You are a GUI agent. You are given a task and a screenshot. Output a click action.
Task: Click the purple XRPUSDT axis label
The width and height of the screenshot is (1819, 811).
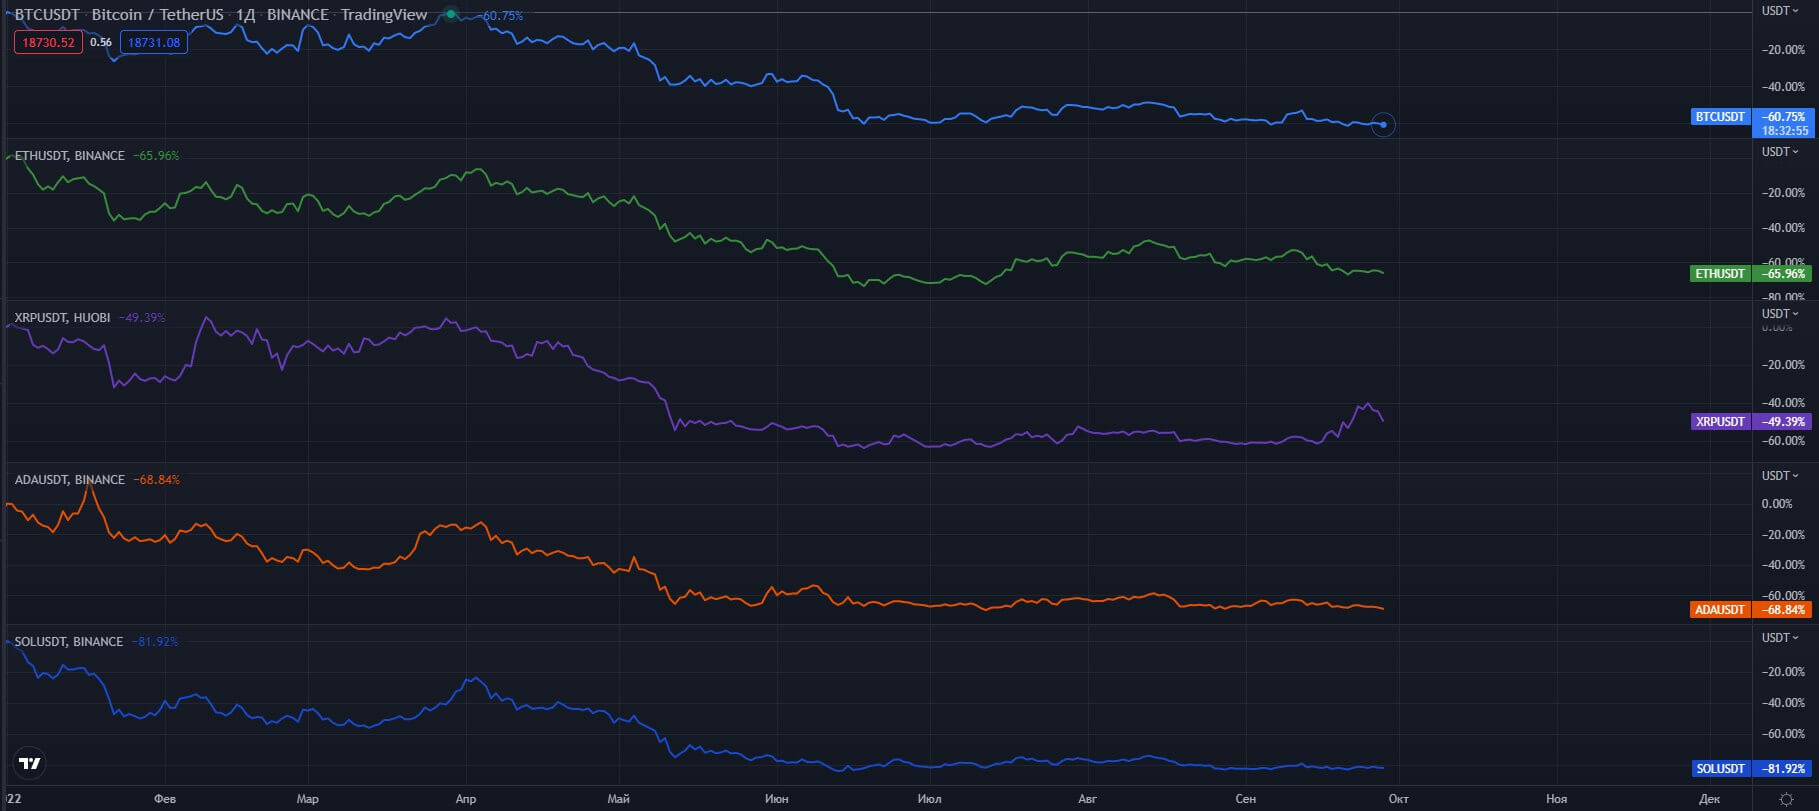point(1720,422)
